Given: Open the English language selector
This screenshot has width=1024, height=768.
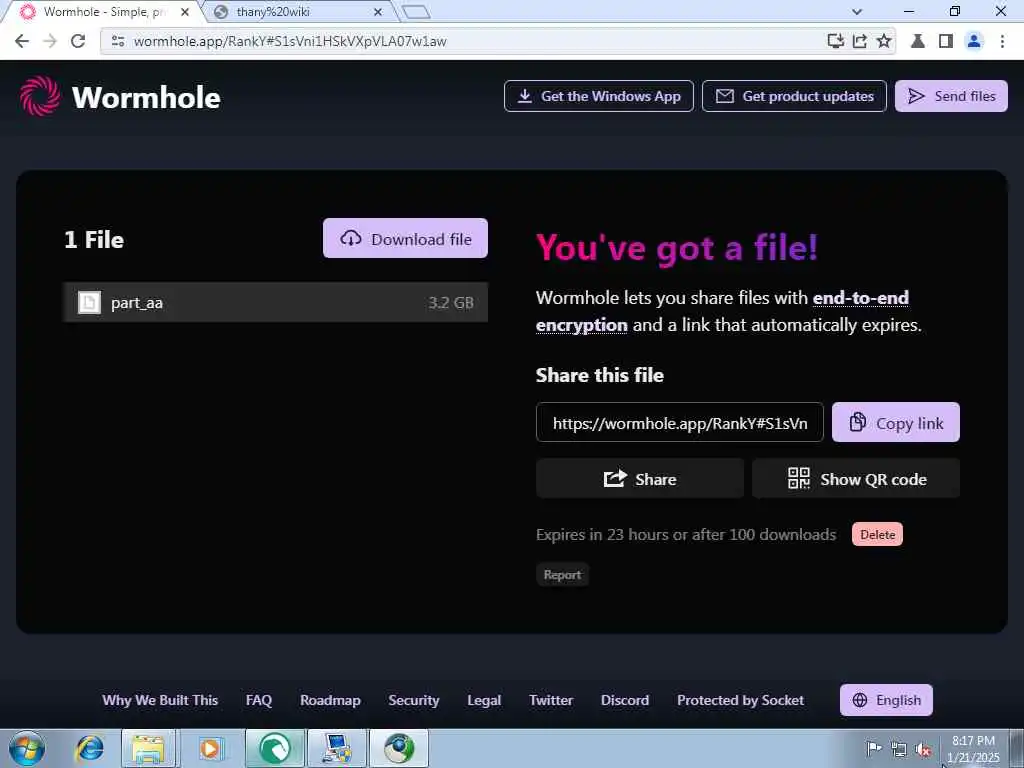Looking at the screenshot, I should pos(886,700).
